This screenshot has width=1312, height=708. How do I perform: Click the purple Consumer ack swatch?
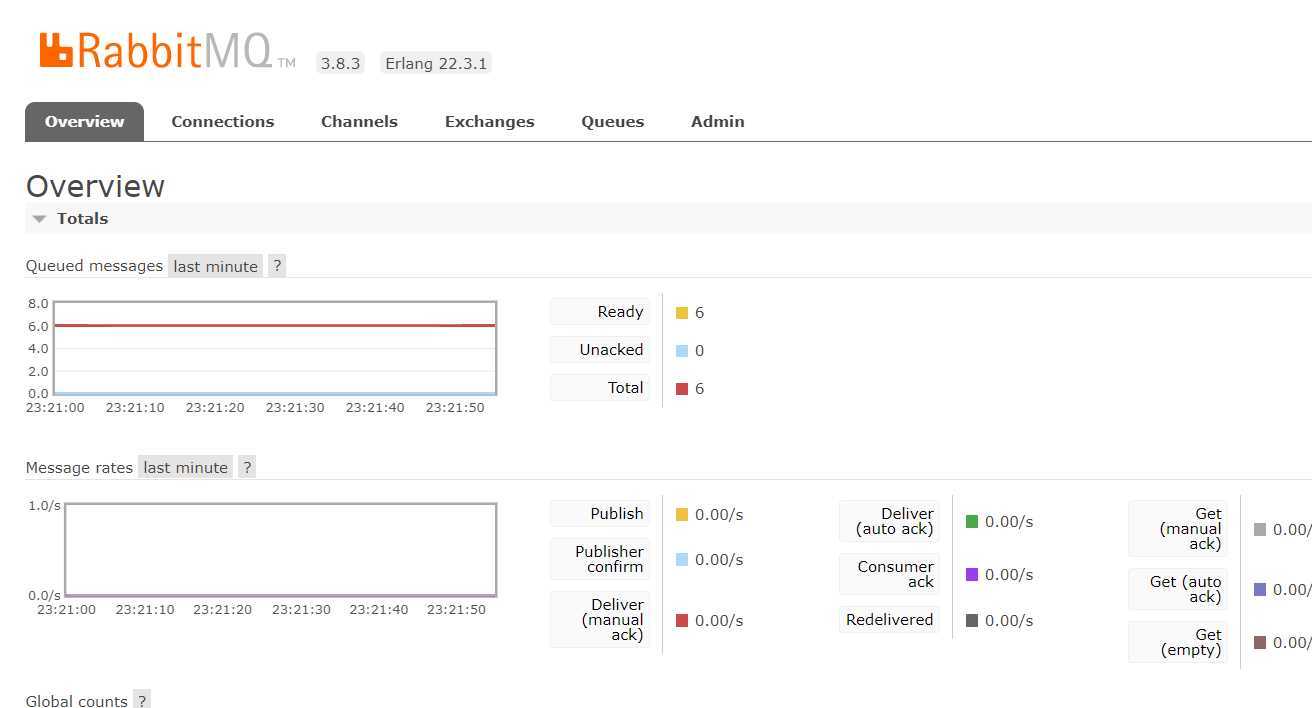(x=972, y=575)
